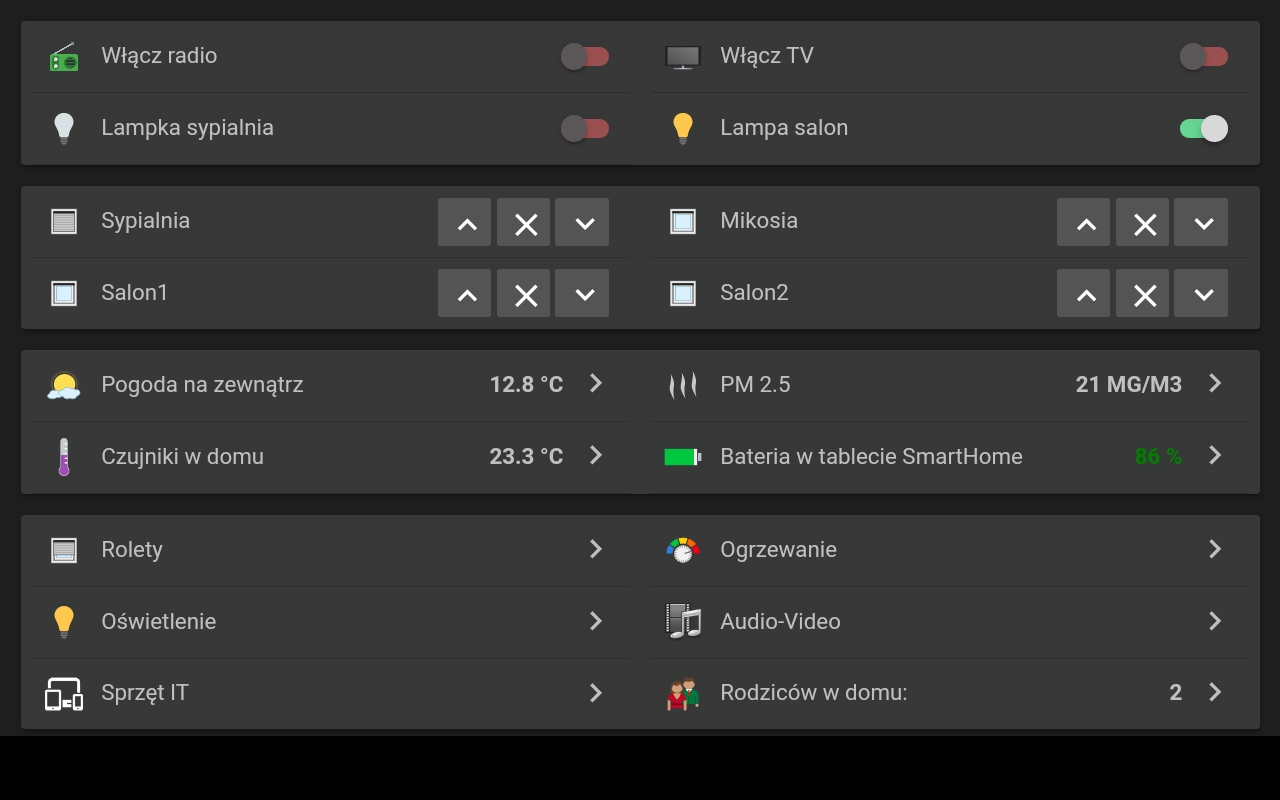Click the green battery icon
1280x800 pixels.
click(x=683, y=457)
